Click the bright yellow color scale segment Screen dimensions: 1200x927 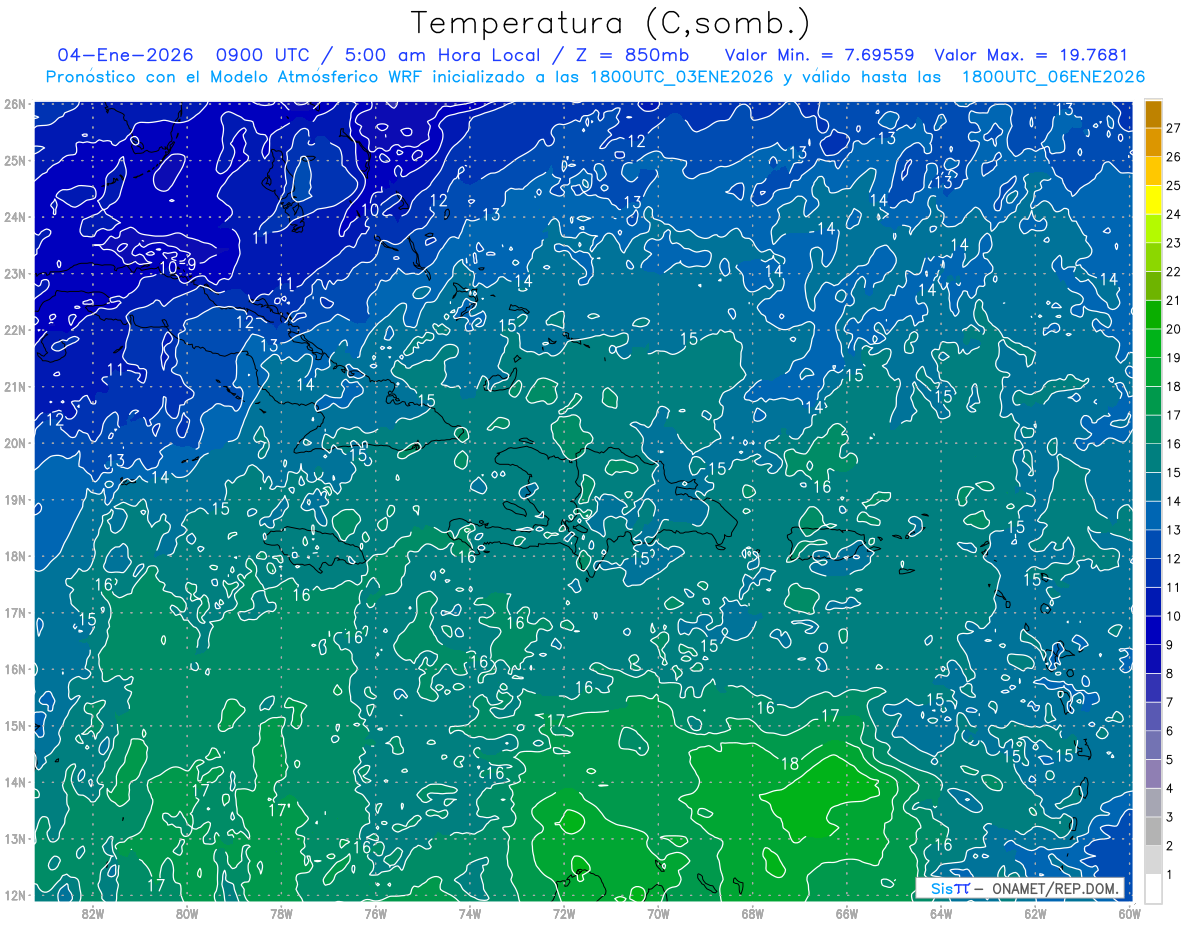1154,199
